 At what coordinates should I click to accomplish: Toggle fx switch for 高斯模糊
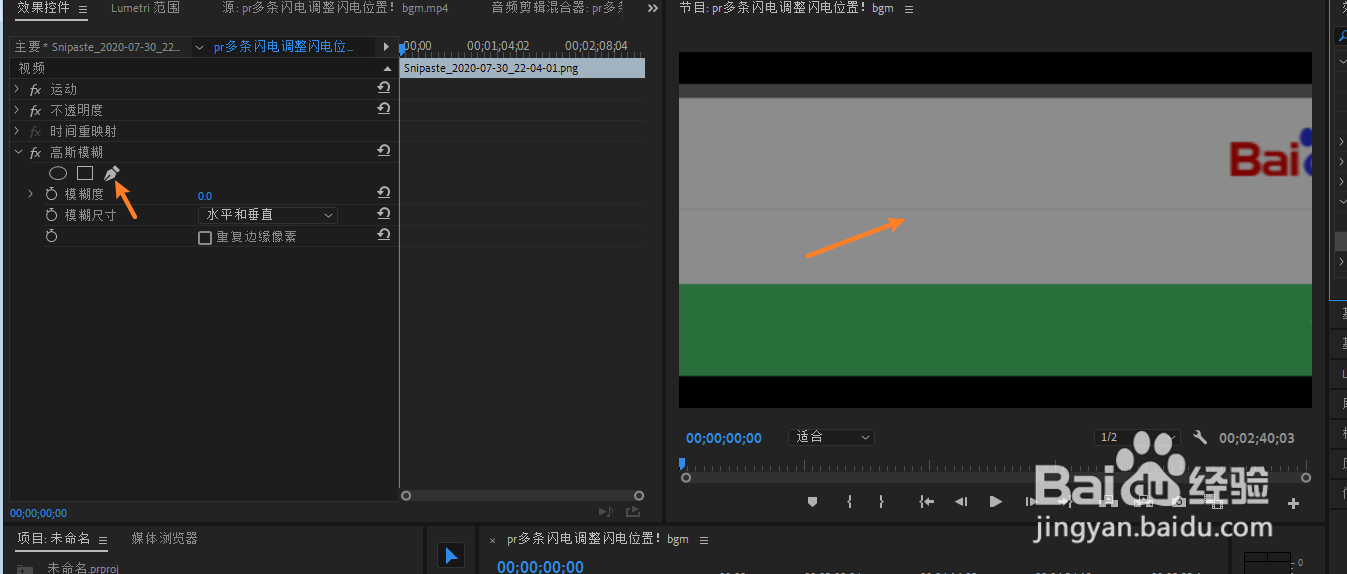pyautogui.click(x=35, y=153)
